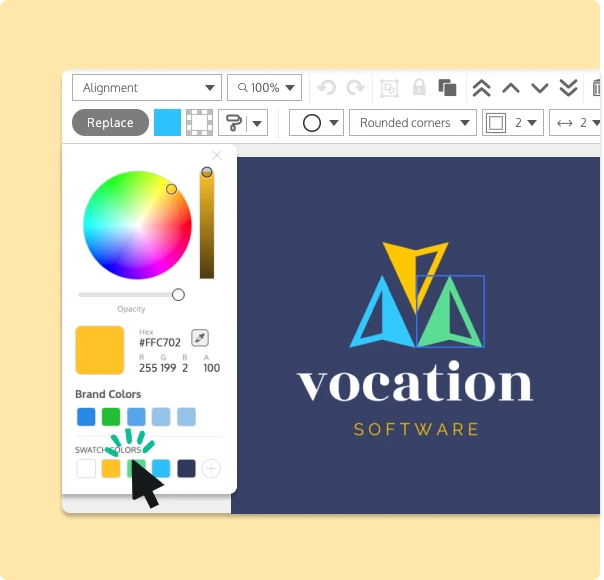Select the cyan swatch color
Viewport: 604px width, 580px height.
(x=161, y=468)
